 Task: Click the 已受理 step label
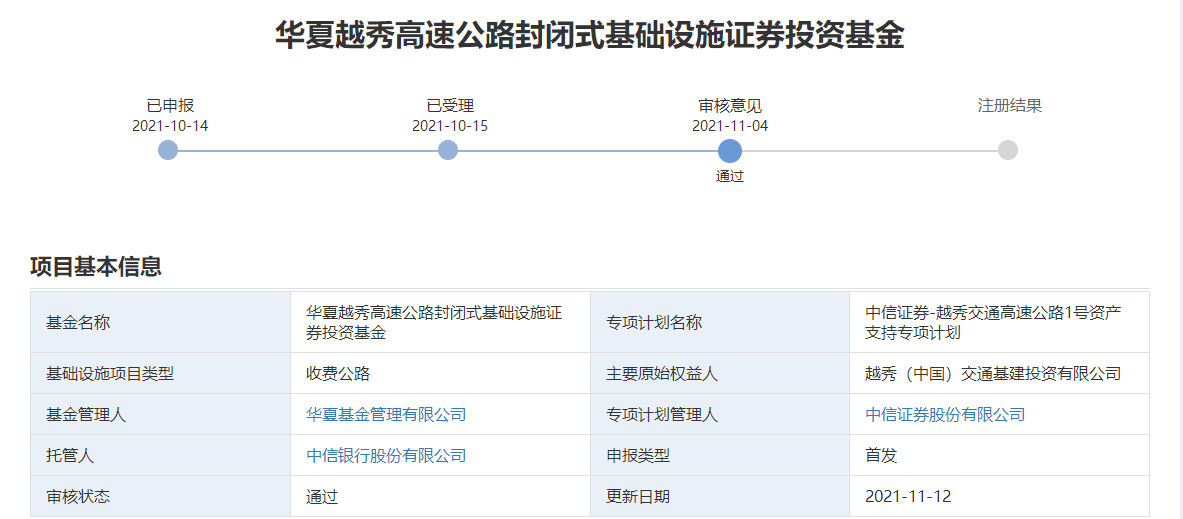[450, 106]
